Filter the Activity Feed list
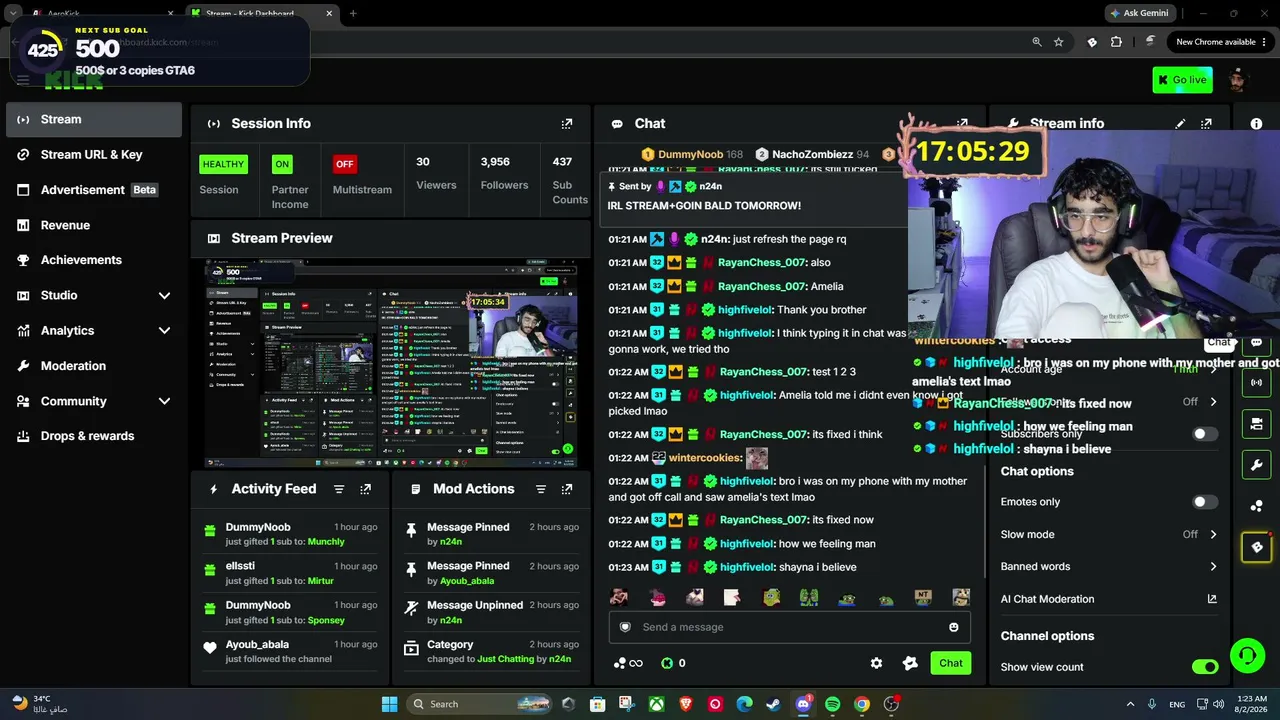This screenshot has height=720, width=1280. tap(339, 489)
